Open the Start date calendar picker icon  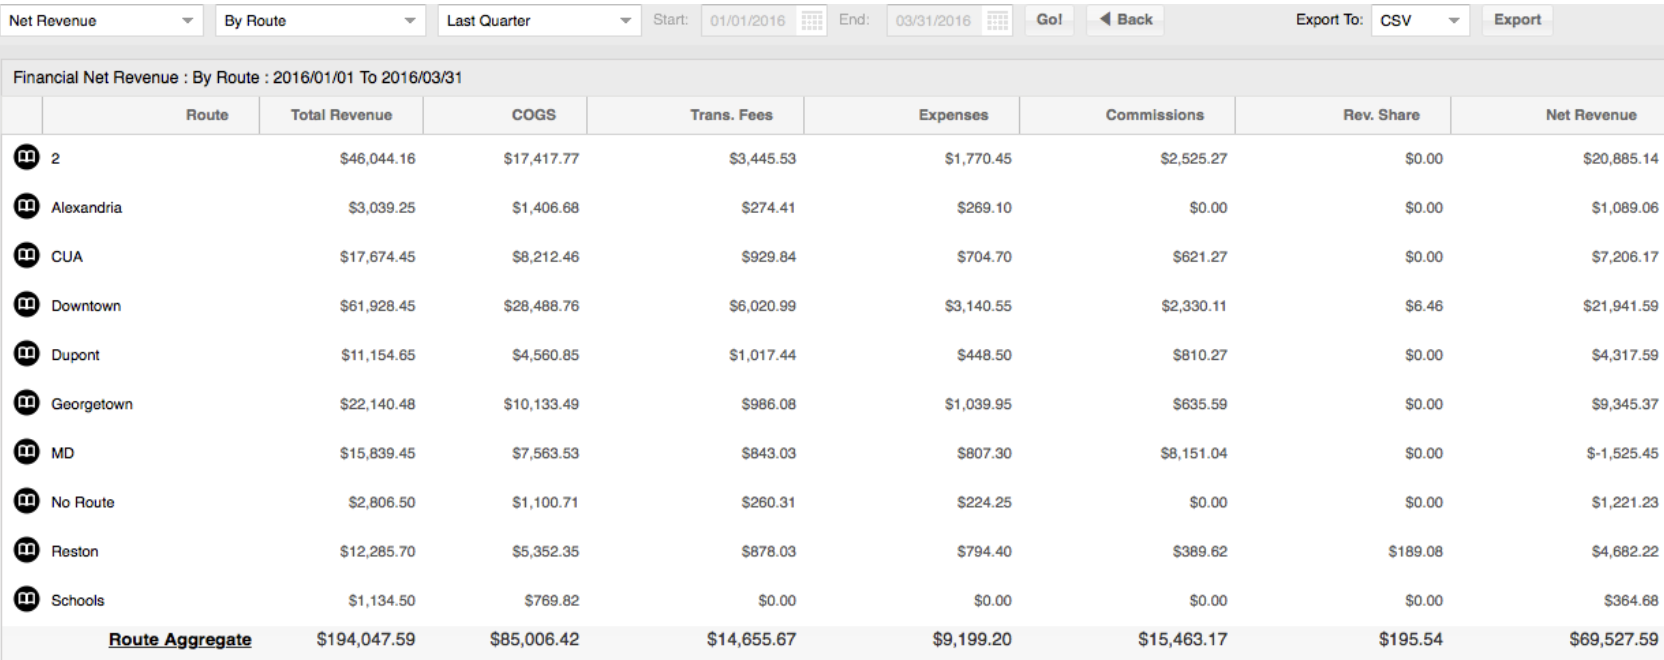[812, 21]
